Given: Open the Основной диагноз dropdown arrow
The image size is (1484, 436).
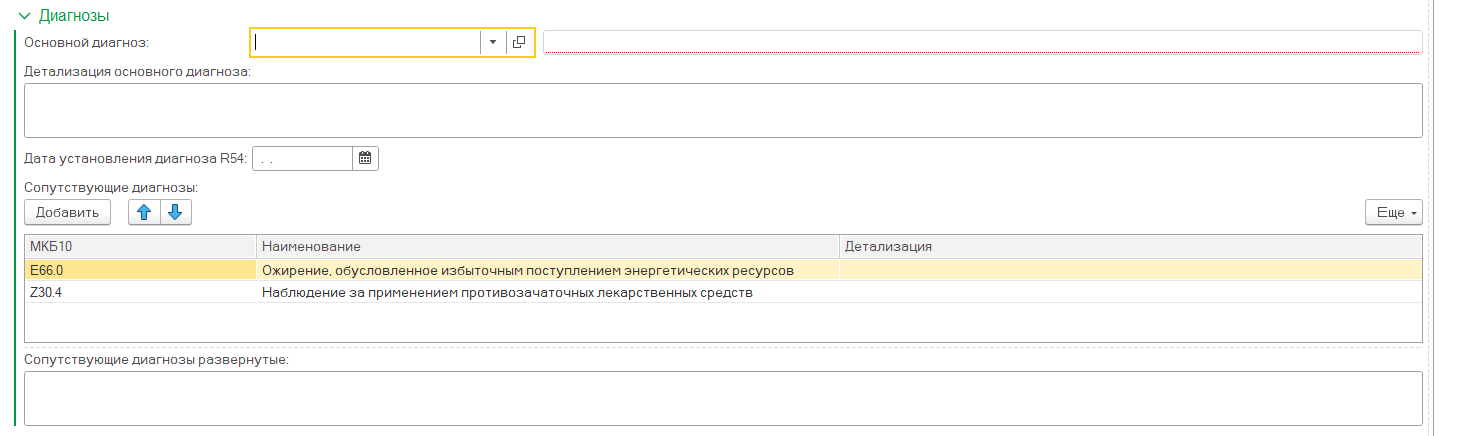Looking at the screenshot, I should 493,42.
